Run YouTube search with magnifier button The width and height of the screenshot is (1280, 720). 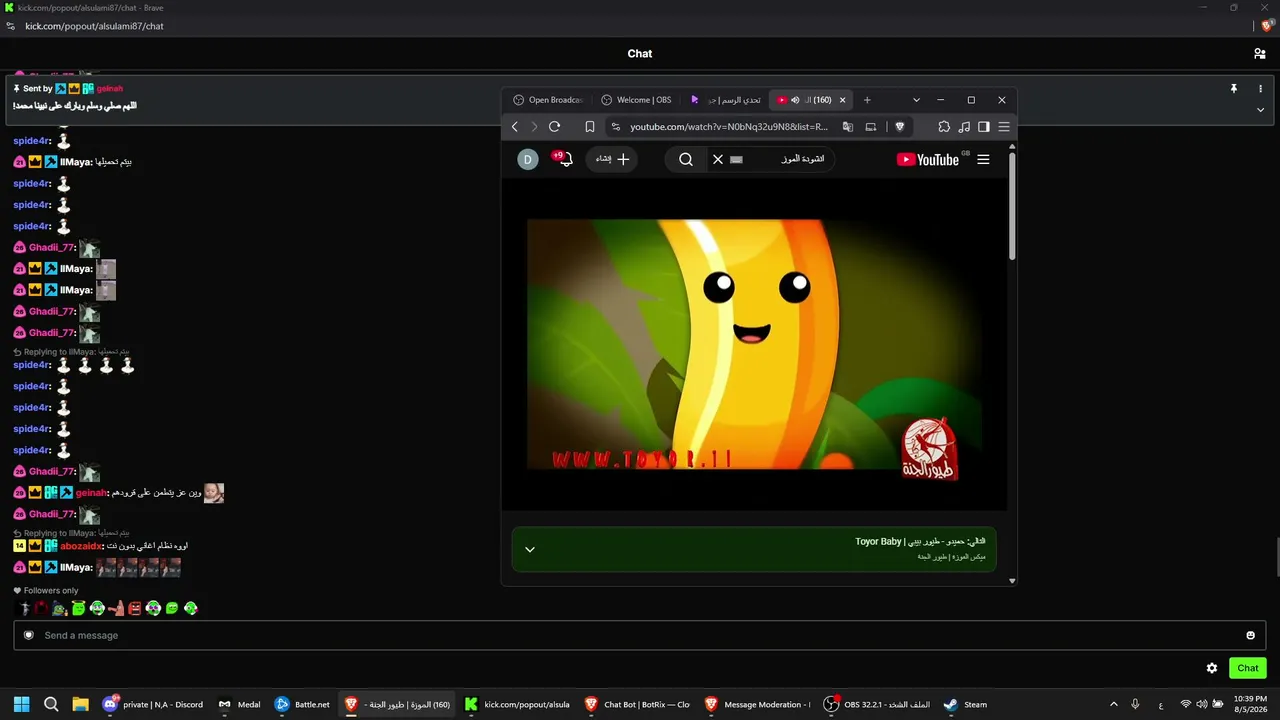point(686,159)
